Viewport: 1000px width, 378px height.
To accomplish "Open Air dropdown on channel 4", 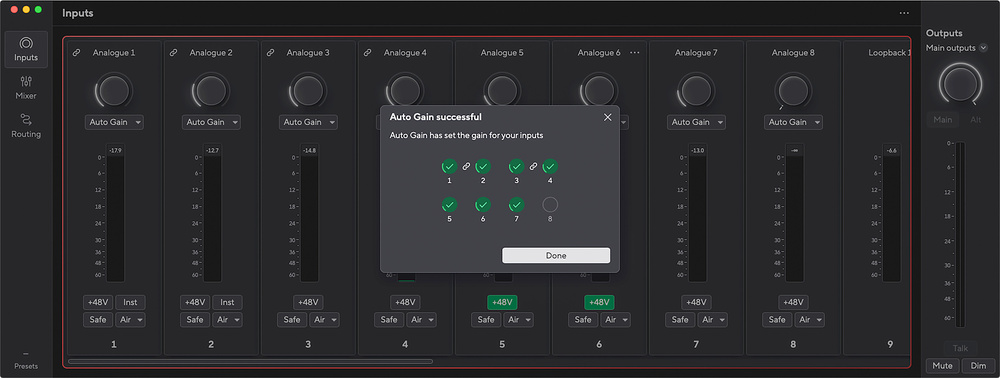I will click(422, 319).
